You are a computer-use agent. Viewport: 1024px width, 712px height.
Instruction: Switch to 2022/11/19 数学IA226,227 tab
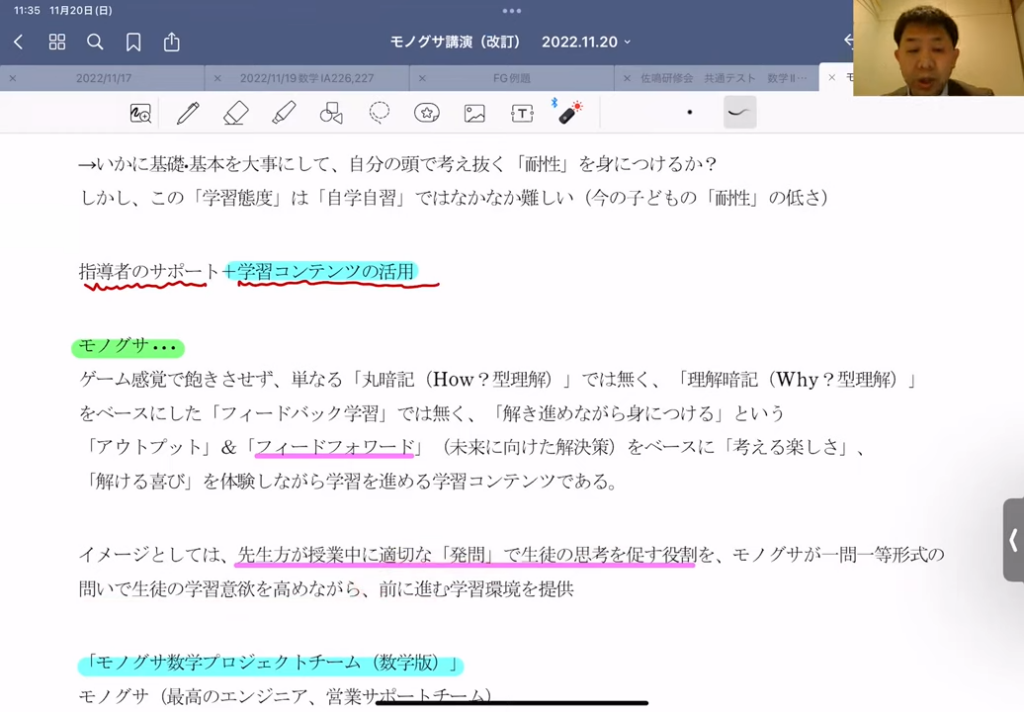(x=307, y=78)
